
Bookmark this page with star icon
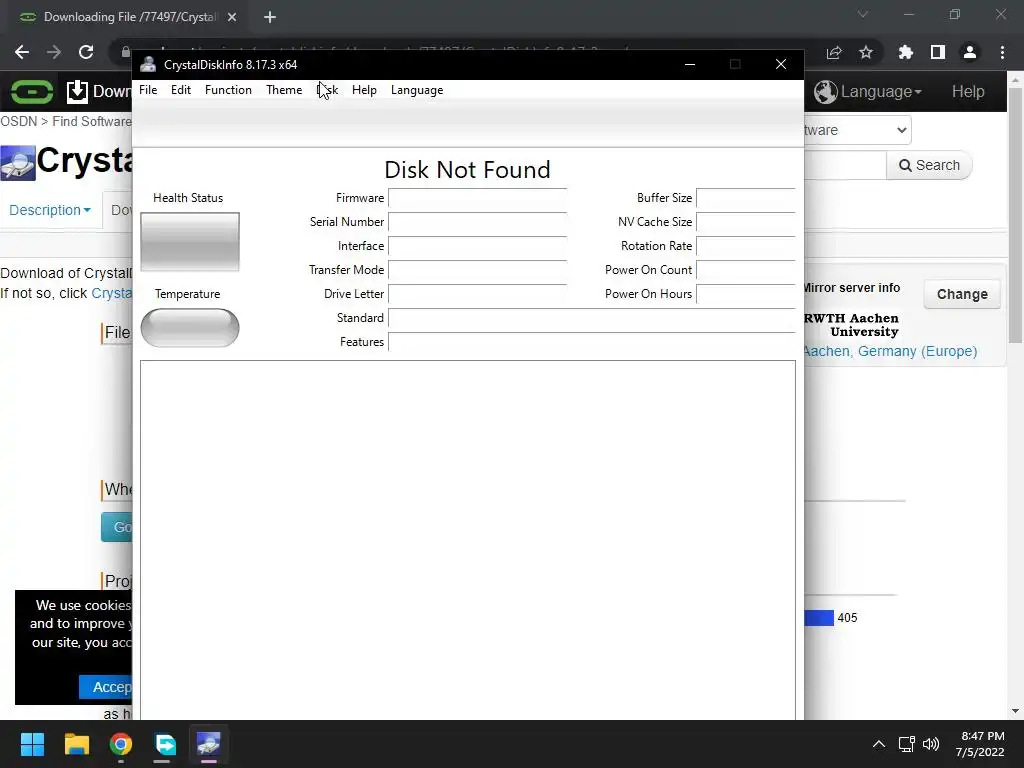click(x=866, y=52)
